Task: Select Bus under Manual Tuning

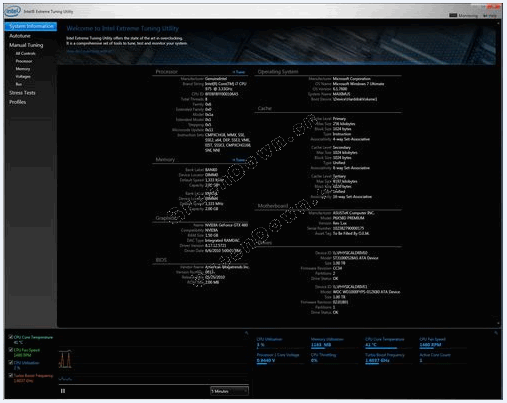Action: click(19, 84)
